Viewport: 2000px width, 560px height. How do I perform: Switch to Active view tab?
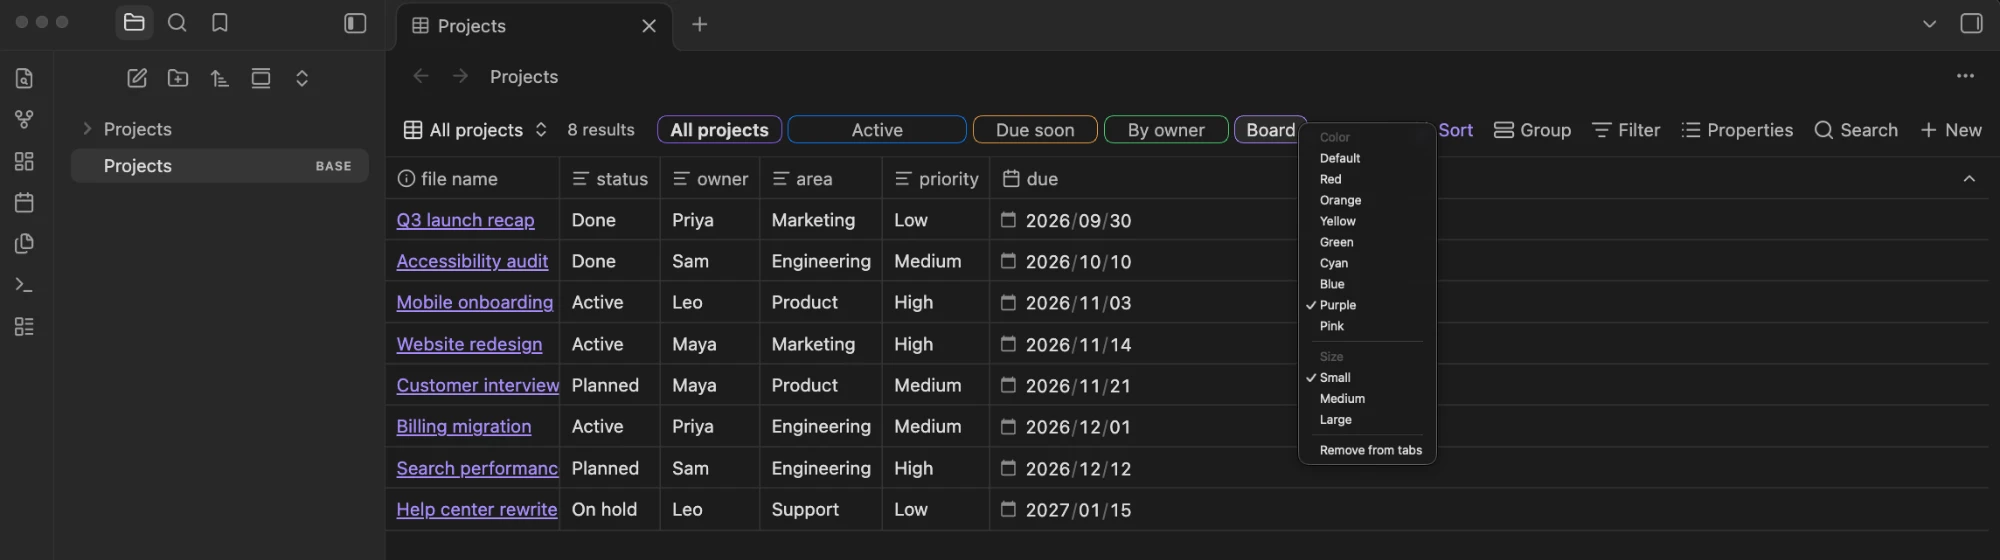click(x=877, y=130)
